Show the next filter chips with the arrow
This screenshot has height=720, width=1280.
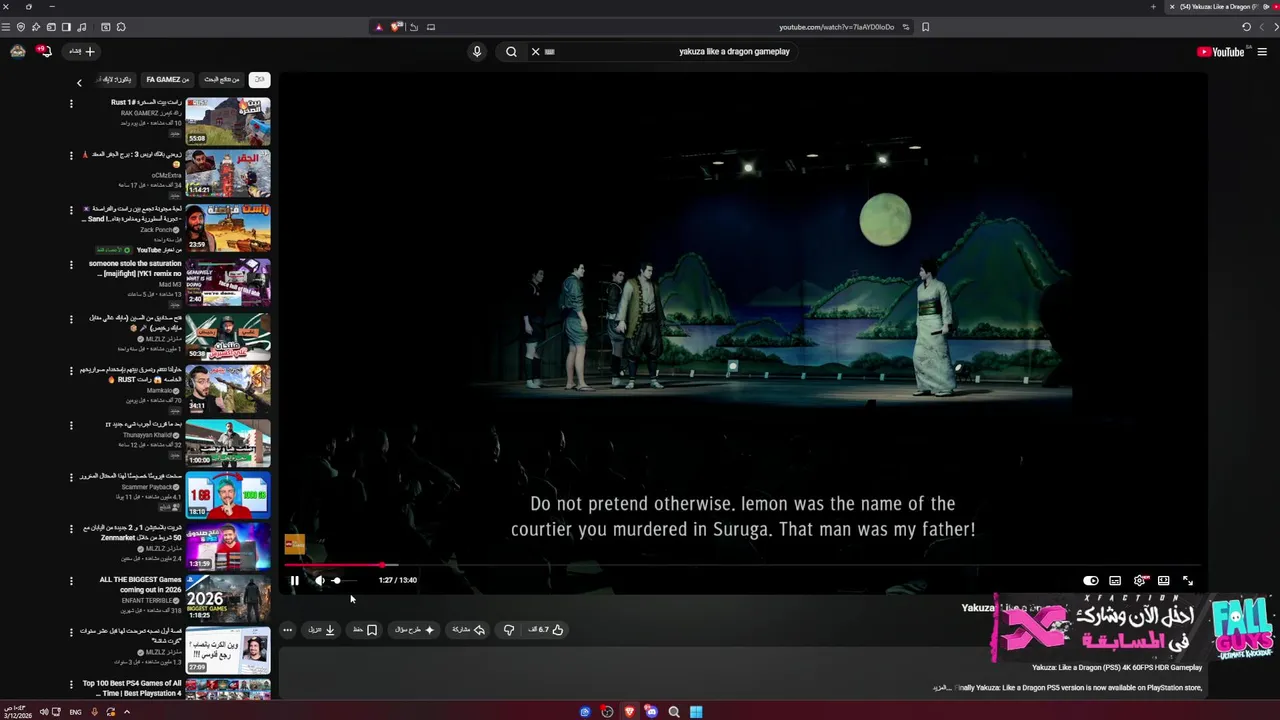pos(79,82)
